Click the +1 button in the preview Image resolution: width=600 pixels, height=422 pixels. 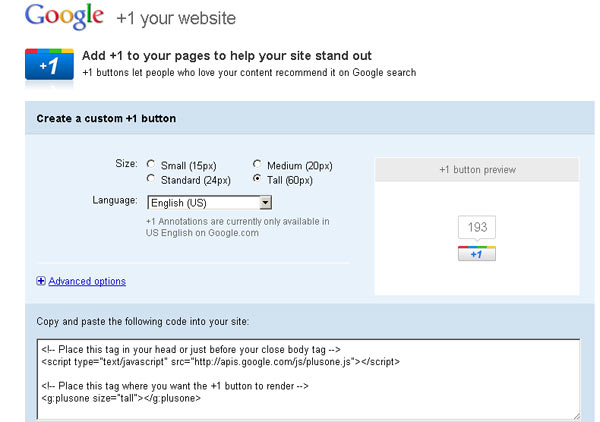tap(477, 254)
